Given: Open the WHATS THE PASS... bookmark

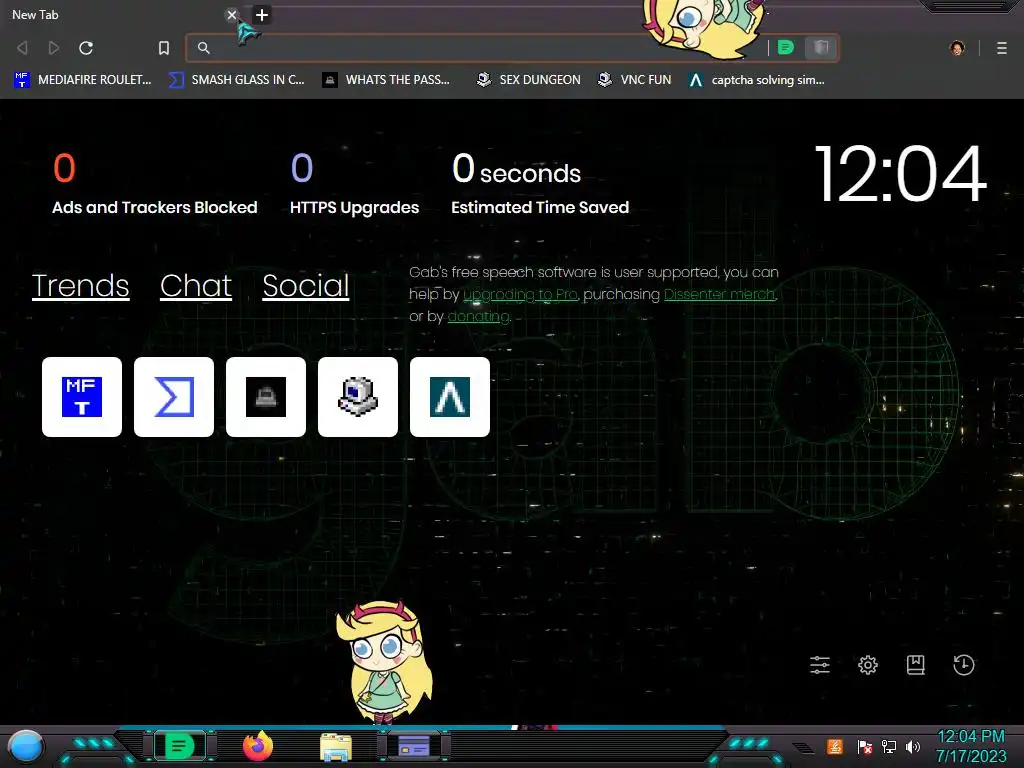Looking at the screenshot, I should (x=387, y=80).
